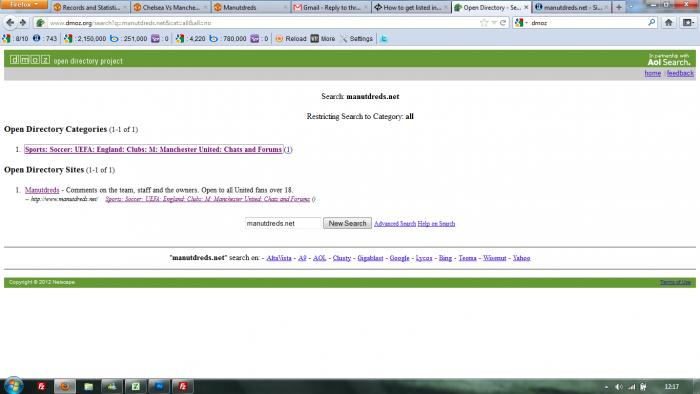This screenshot has width=700, height=394.
Task: Open the Twitter icon in the toolbar
Action: coord(384,39)
